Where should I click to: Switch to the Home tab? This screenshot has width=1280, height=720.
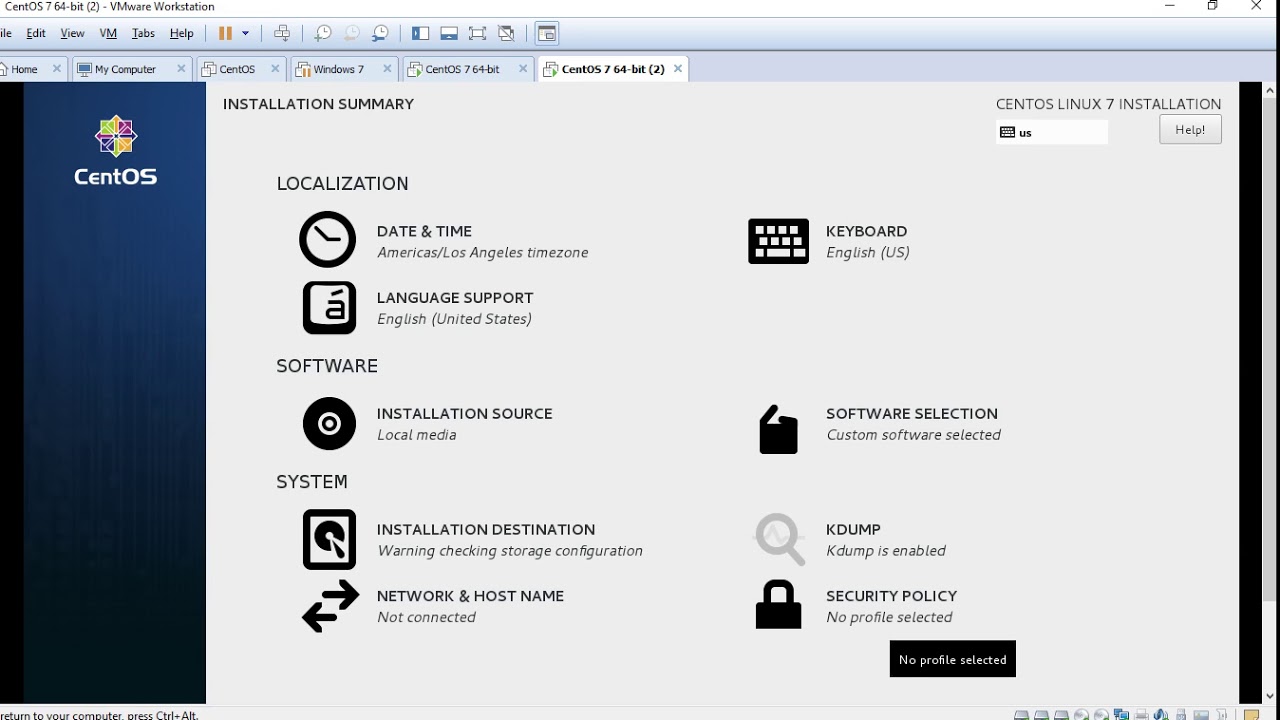click(x=24, y=69)
